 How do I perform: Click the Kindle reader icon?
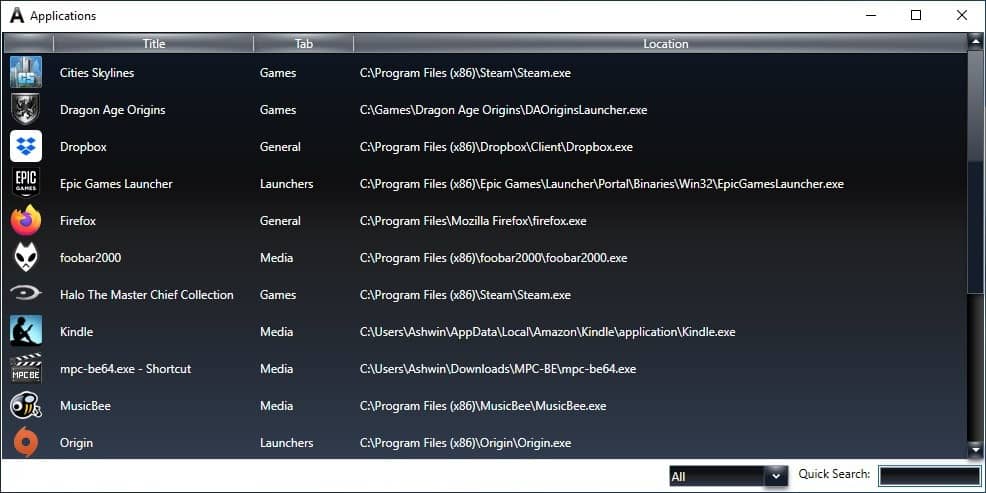[26, 331]
